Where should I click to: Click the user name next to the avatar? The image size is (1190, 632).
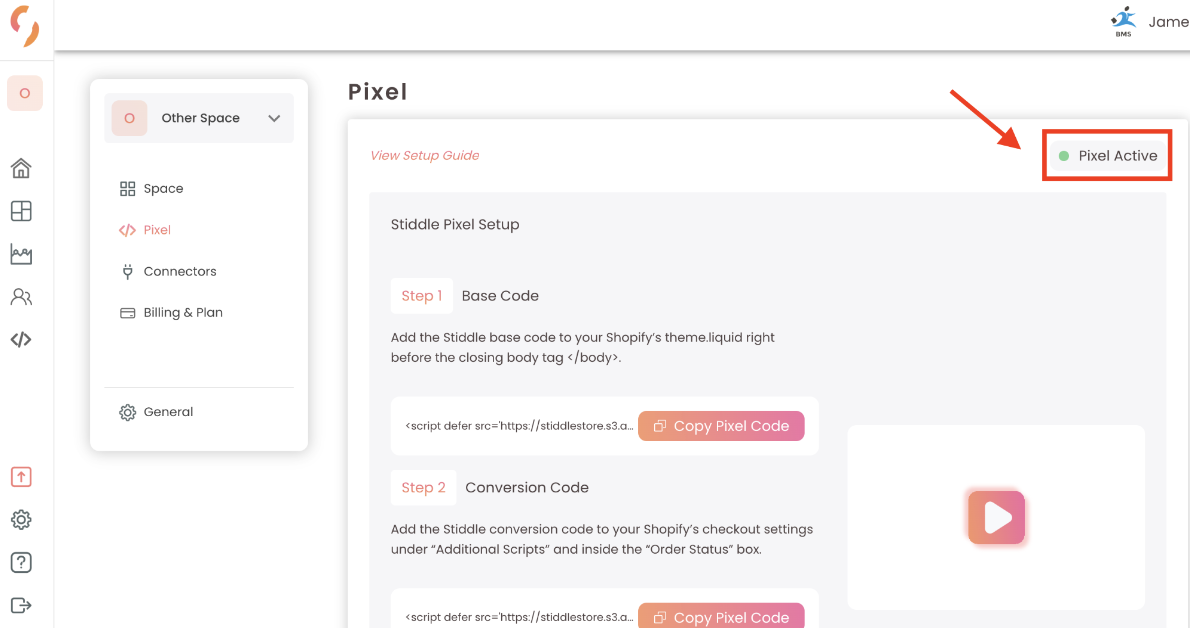pos(1169,22)
